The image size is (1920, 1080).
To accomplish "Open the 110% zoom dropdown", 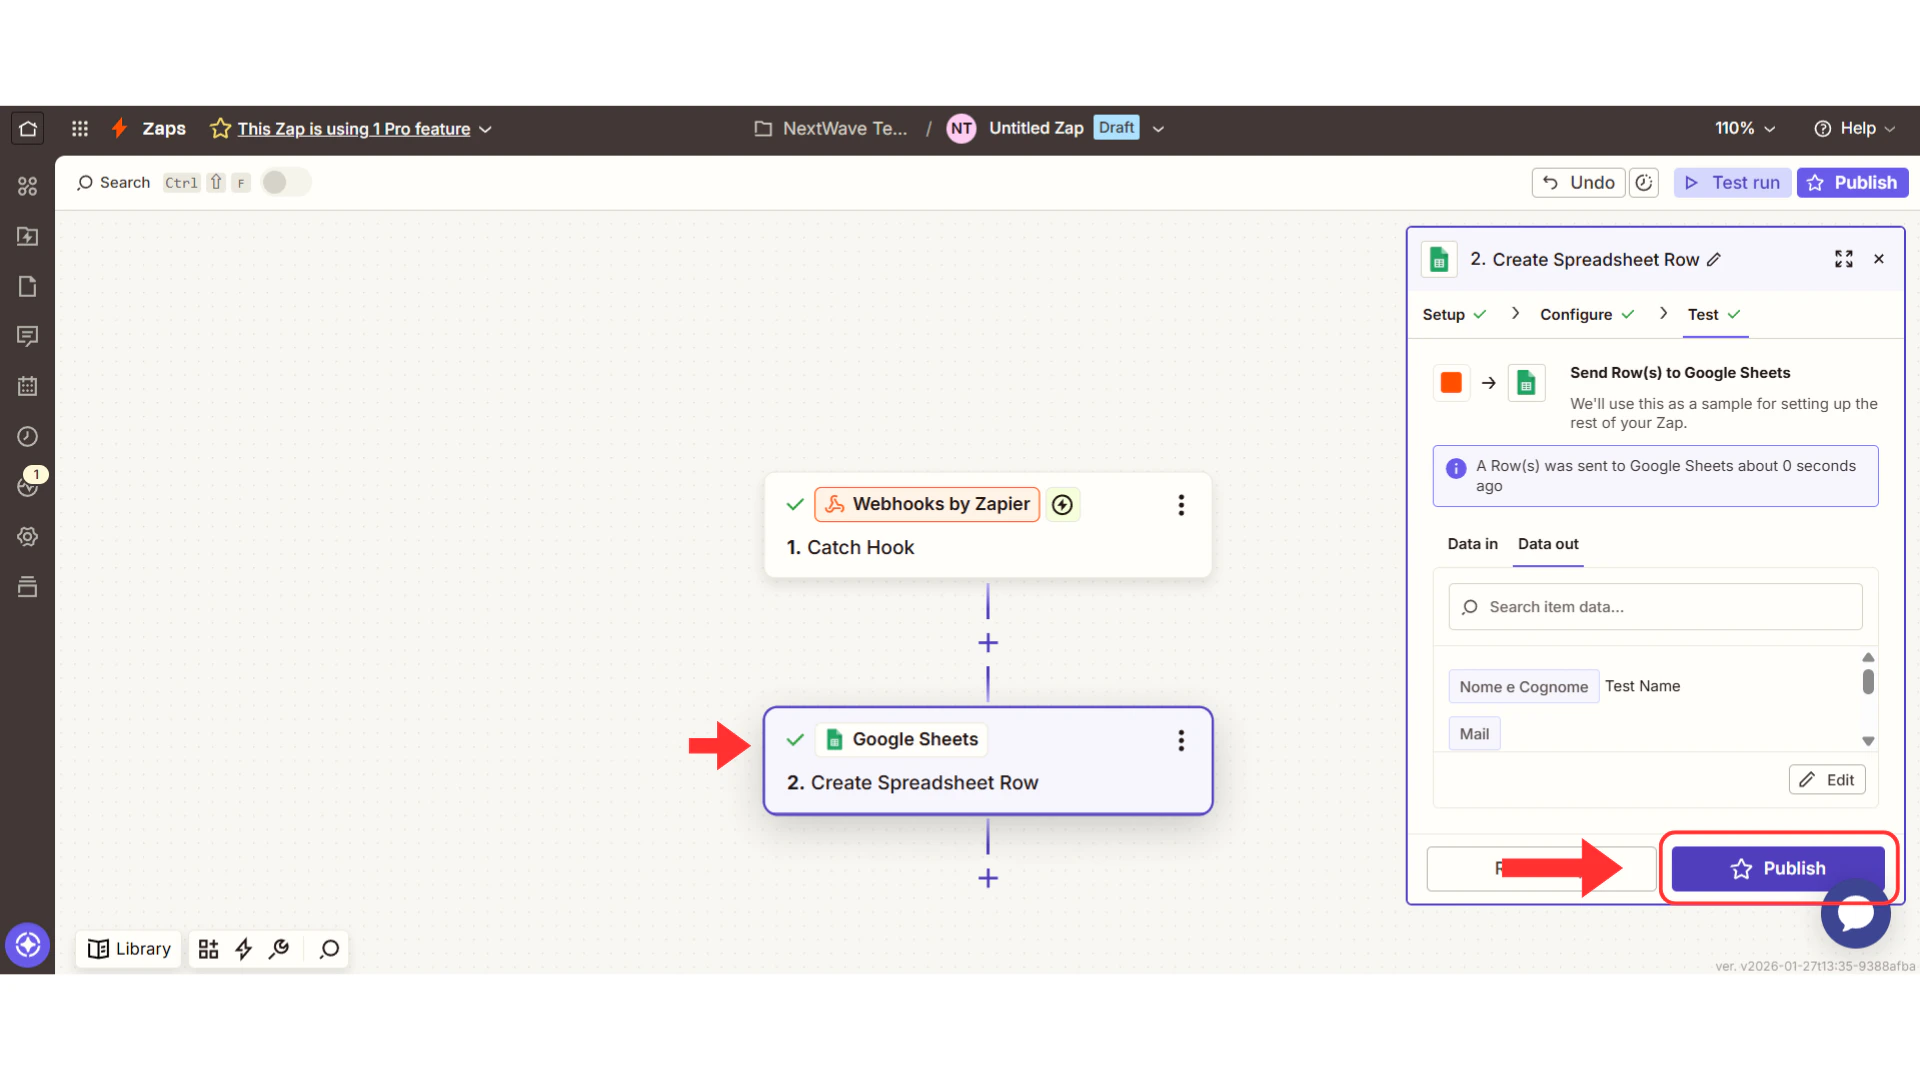I will click(x=1744, y=128).
